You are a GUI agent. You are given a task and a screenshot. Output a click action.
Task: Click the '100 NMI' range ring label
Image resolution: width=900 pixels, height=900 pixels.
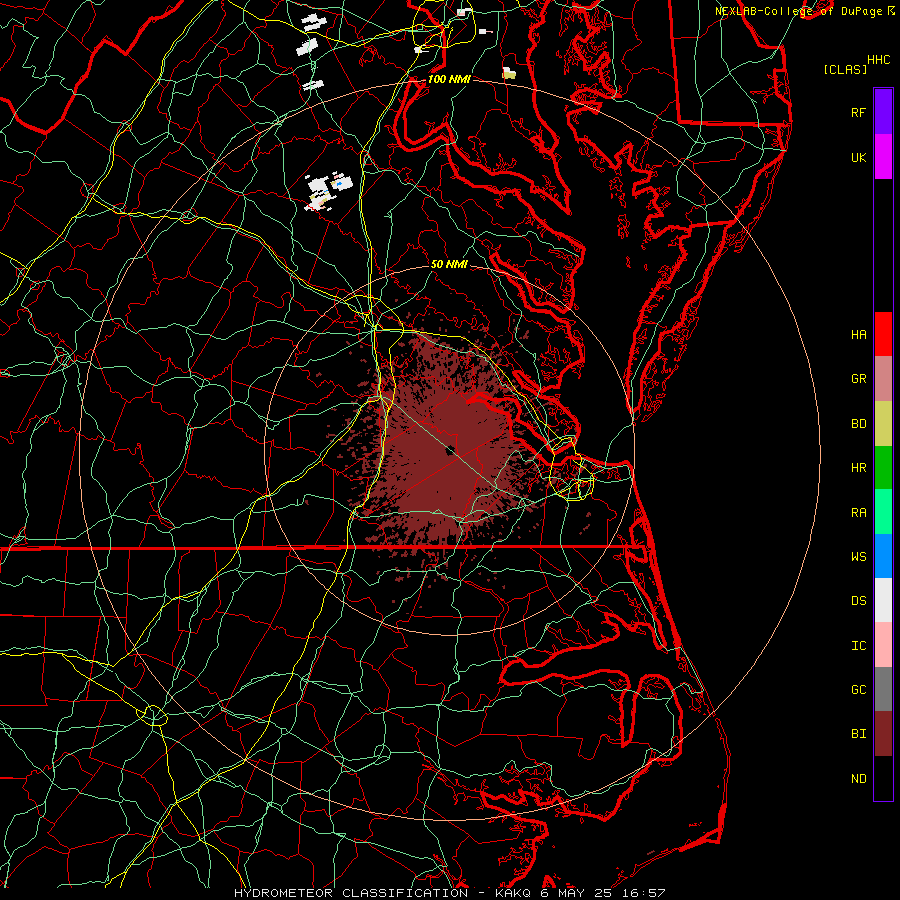click(x=449, y=79)
